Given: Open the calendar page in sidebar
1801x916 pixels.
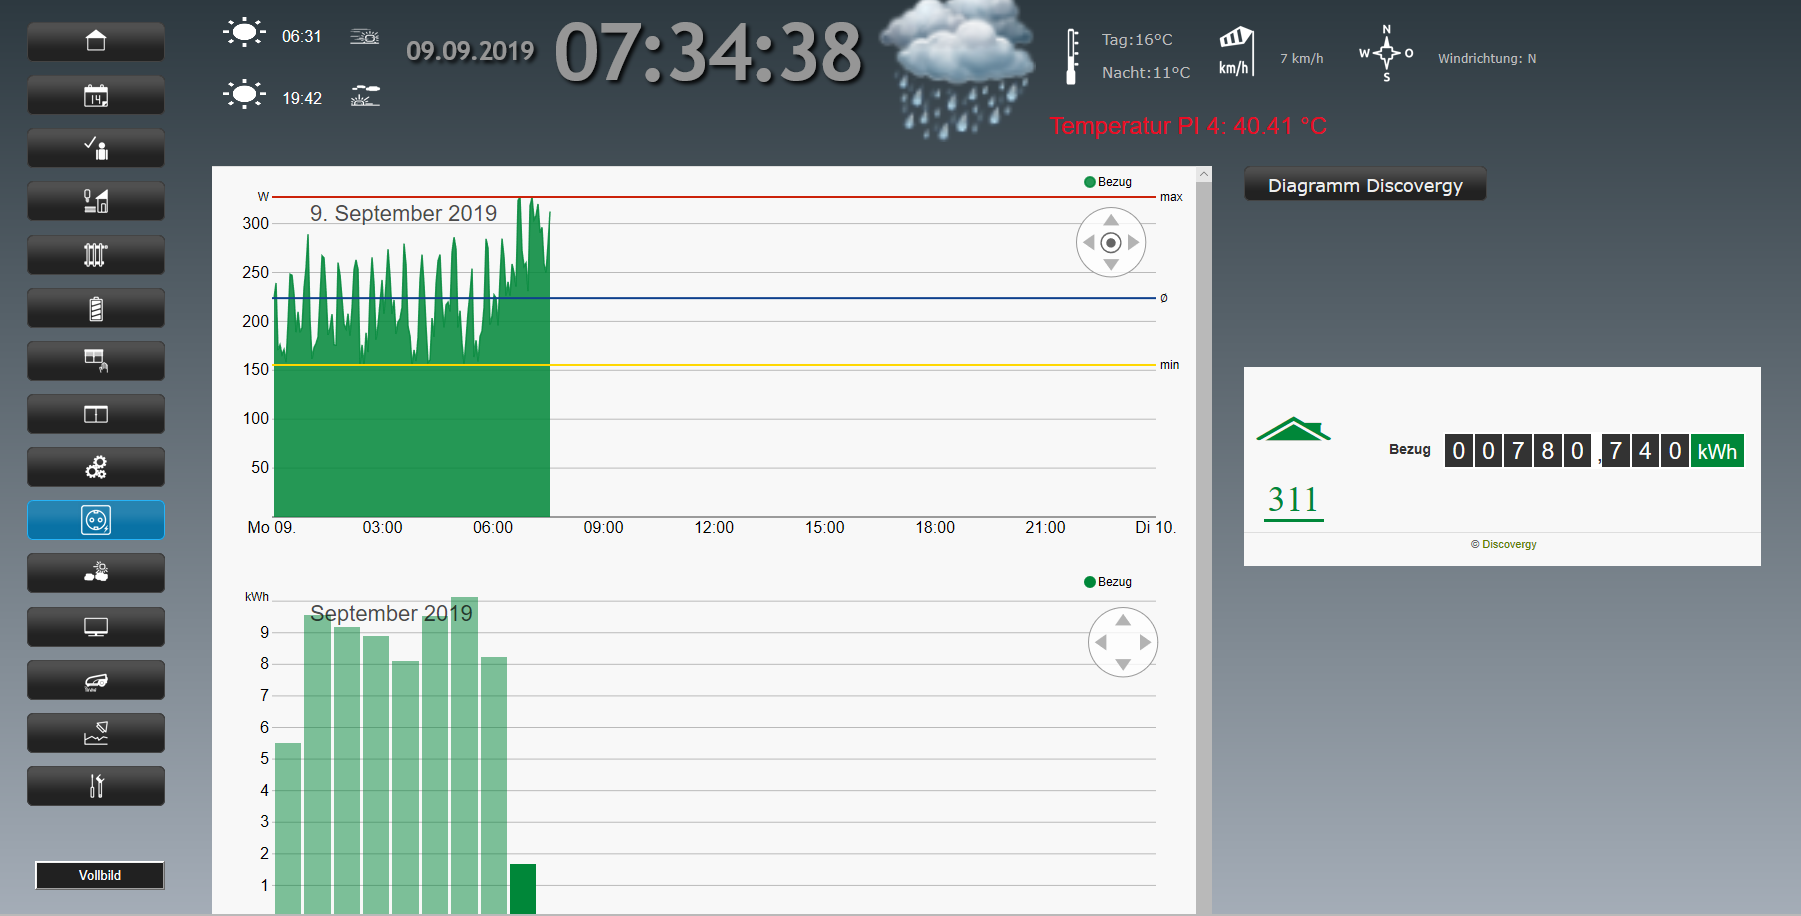Looking at the screenshot, I should pos(96,95).
